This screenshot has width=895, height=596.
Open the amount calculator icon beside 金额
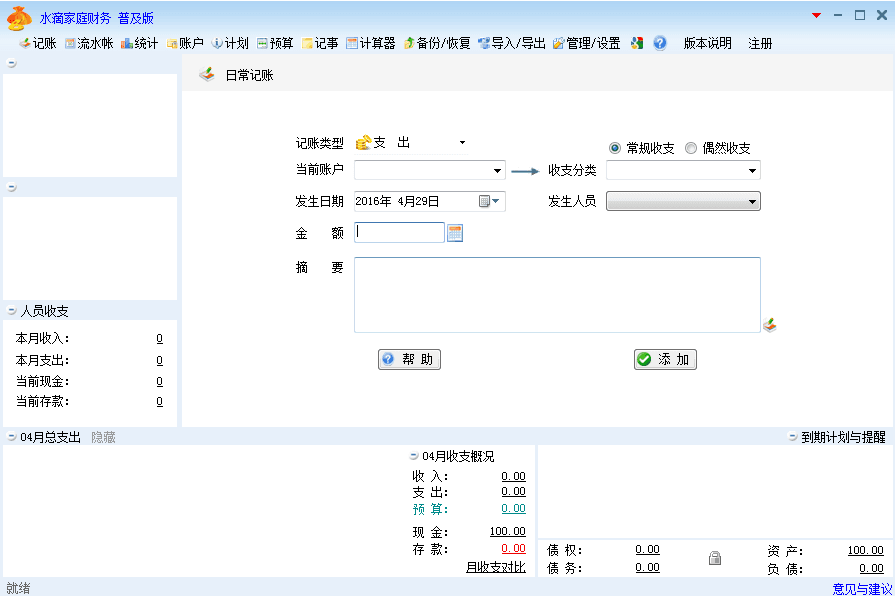455,233
